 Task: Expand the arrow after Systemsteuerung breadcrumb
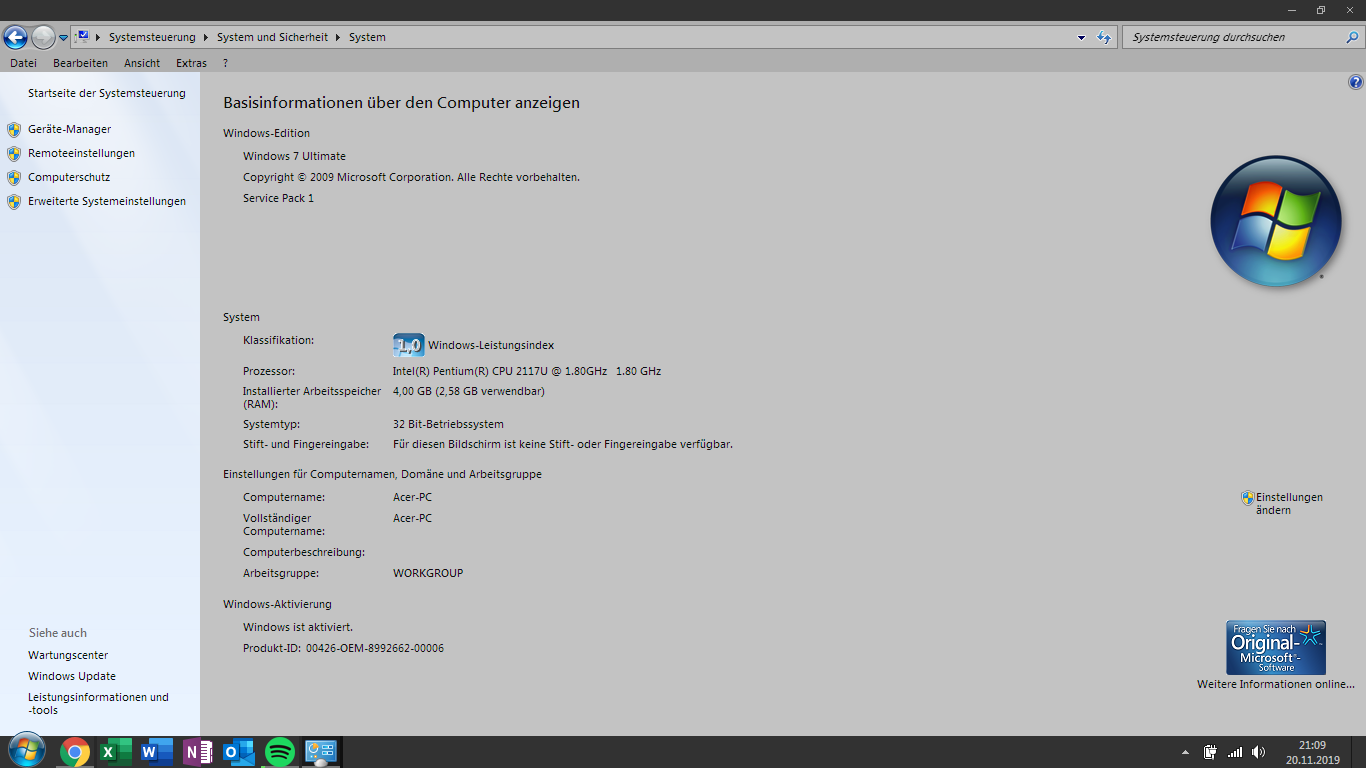206,37
